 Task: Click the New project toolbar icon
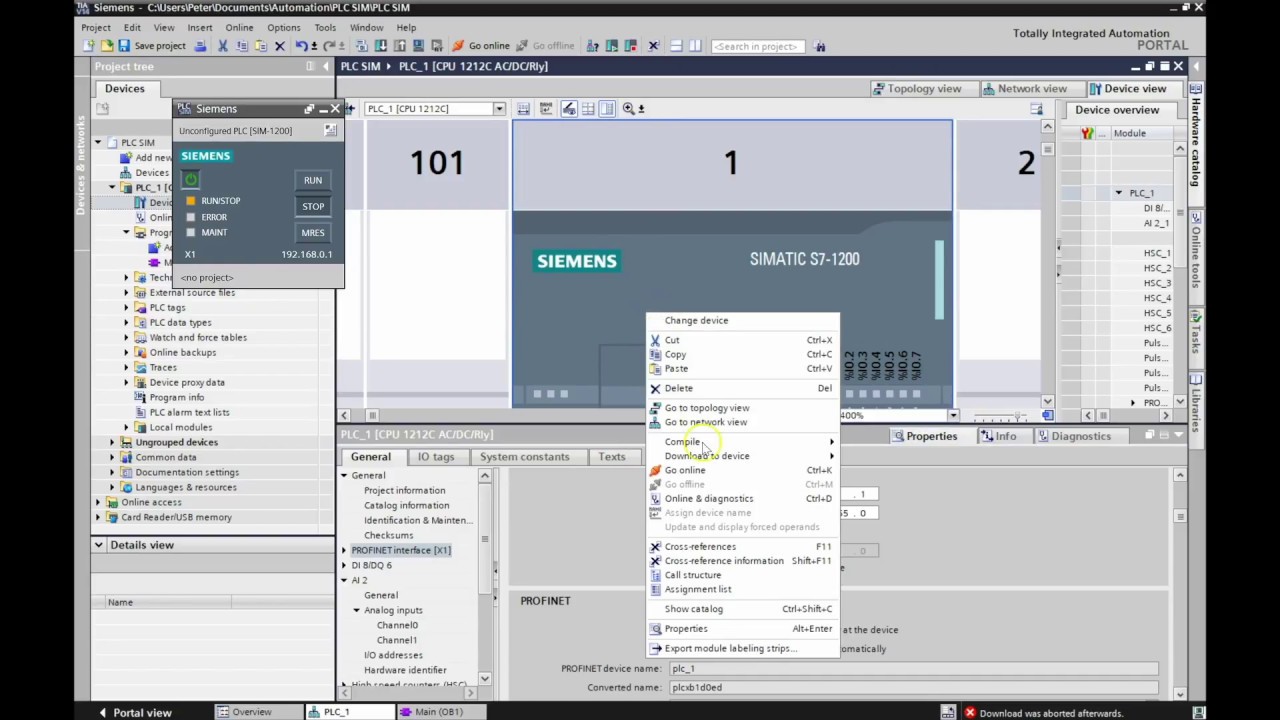(x=89, y=46)
